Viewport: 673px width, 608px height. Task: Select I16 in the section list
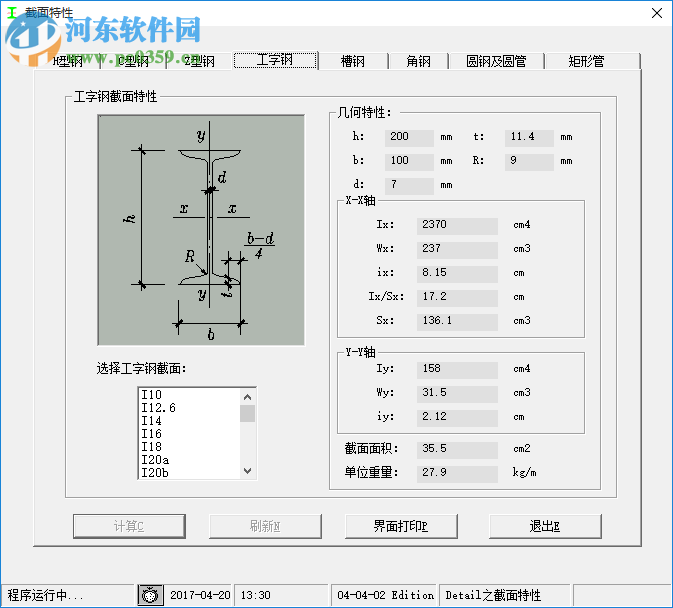click(190, 434)
